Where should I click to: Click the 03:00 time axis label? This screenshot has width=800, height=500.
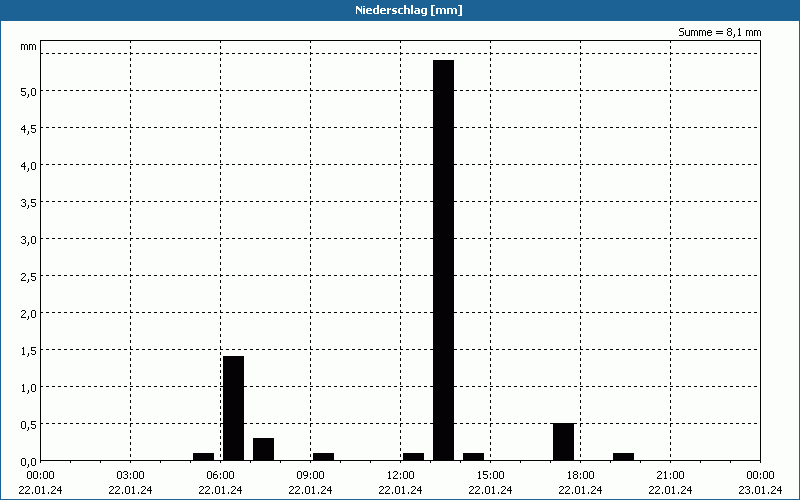[x=131, y=476]
